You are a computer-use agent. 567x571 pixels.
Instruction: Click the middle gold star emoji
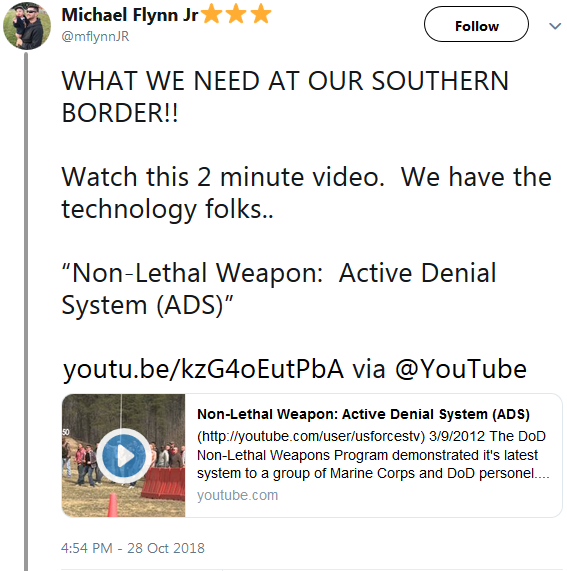[236, 15]
